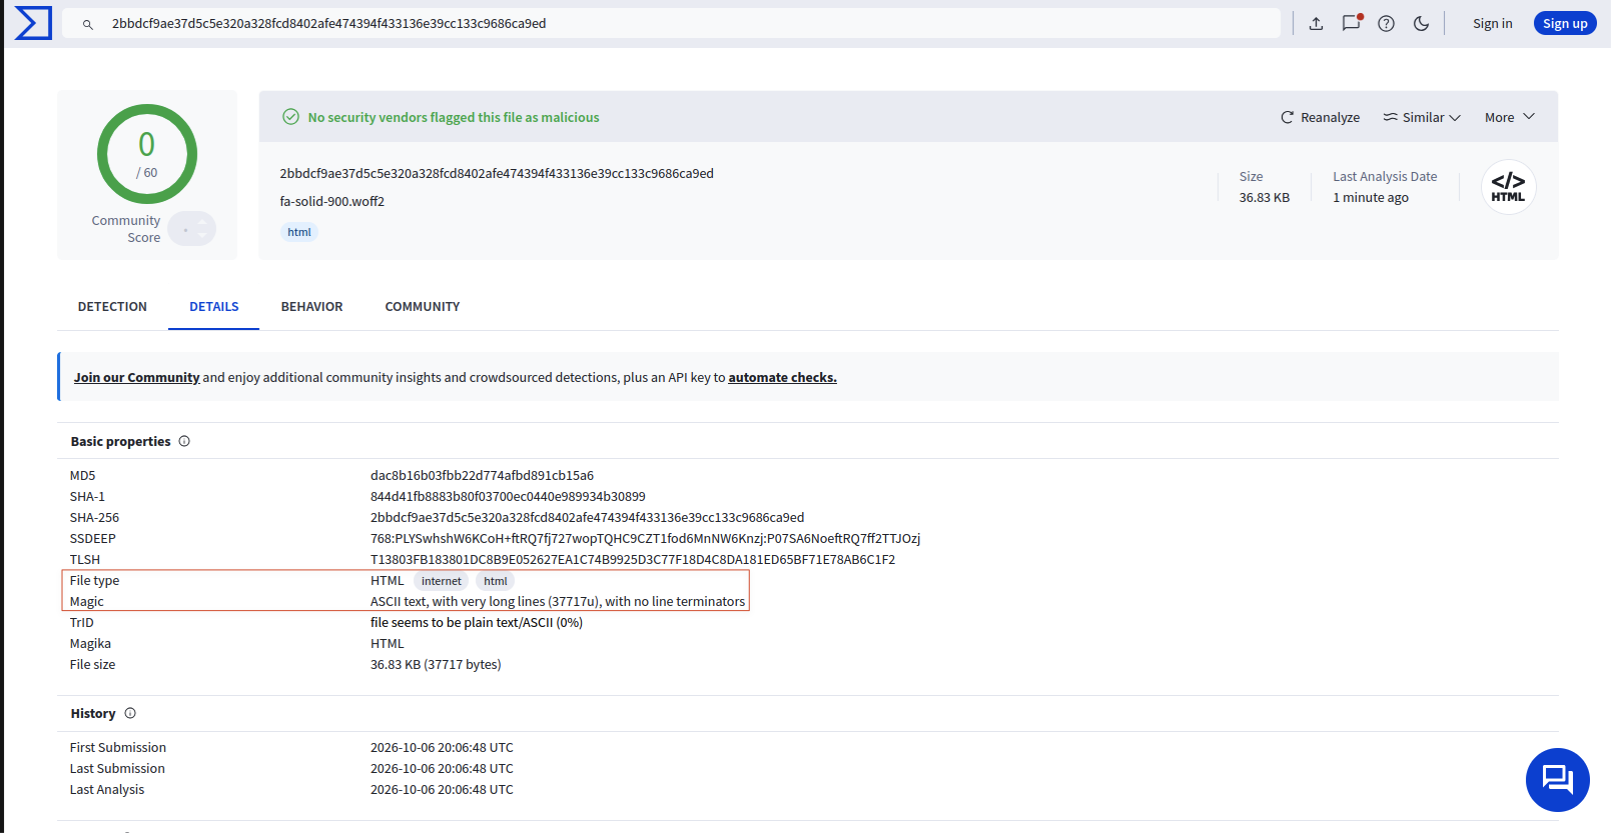The height and width of the screenshot is (833, 1611).
Task: Select the SSDEEP hash value
Action: coord(645,538)
